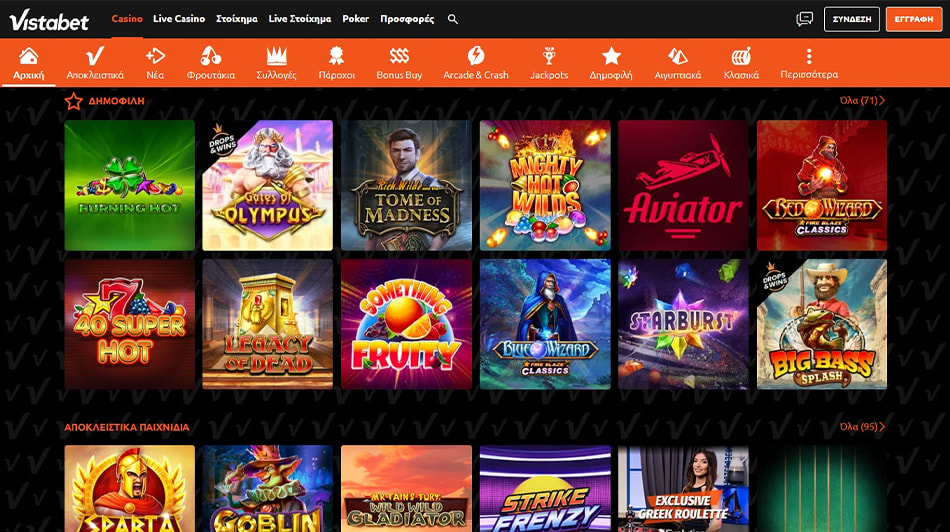This screenshot has height=532, width=950.
Task: Go to the Poker menu item
Action: click(355, 19)
